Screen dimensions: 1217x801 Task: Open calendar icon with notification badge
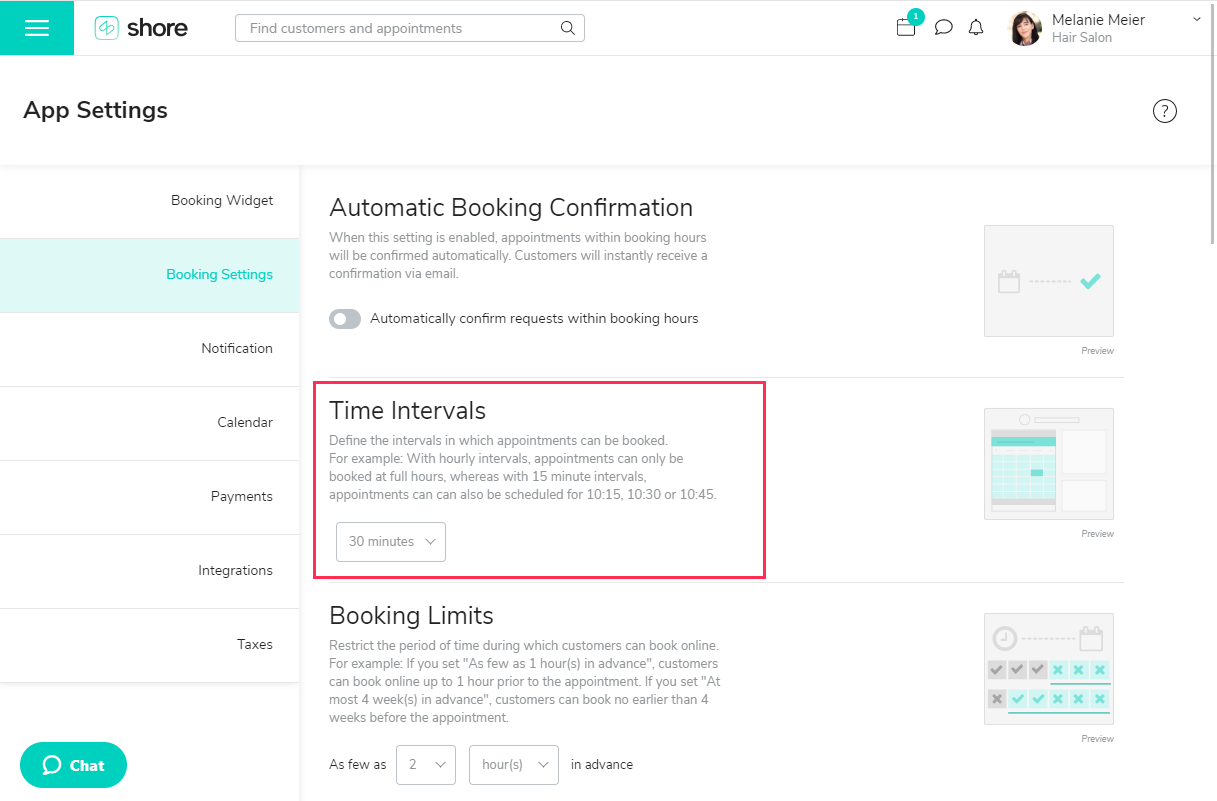click(x=906, y=27)
